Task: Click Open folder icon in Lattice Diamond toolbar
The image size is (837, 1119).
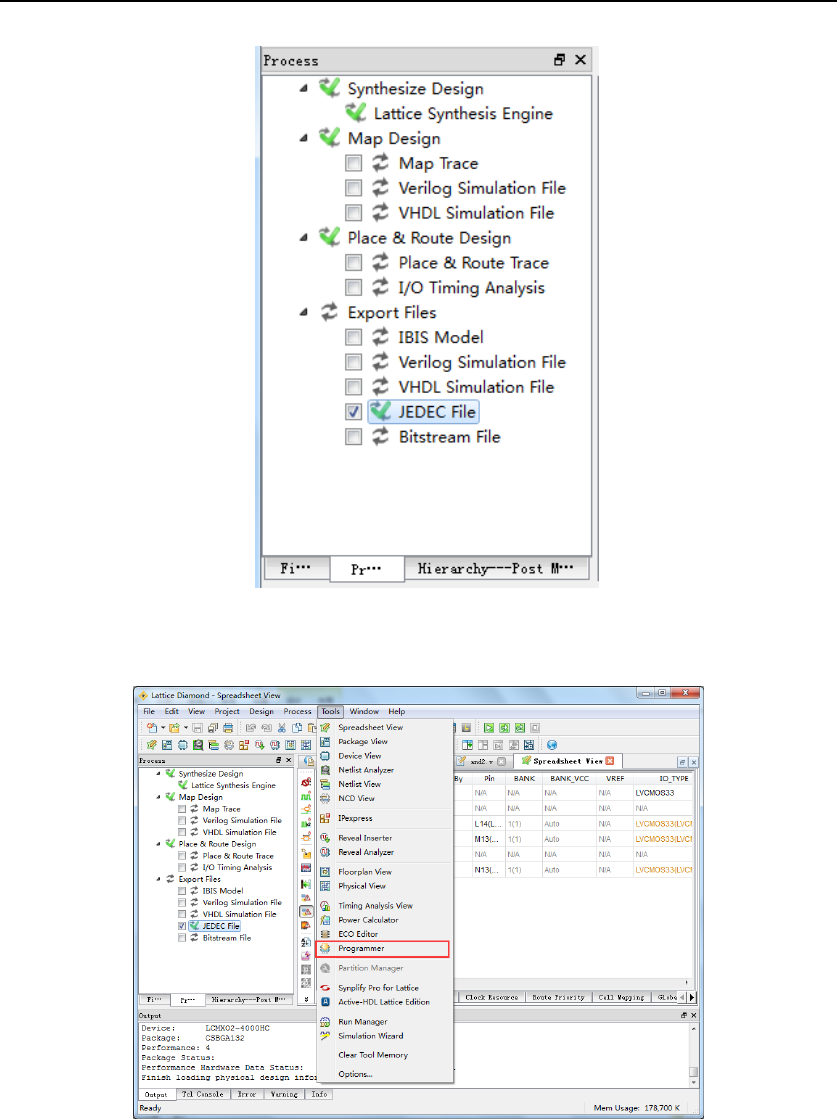Action: 174,728
